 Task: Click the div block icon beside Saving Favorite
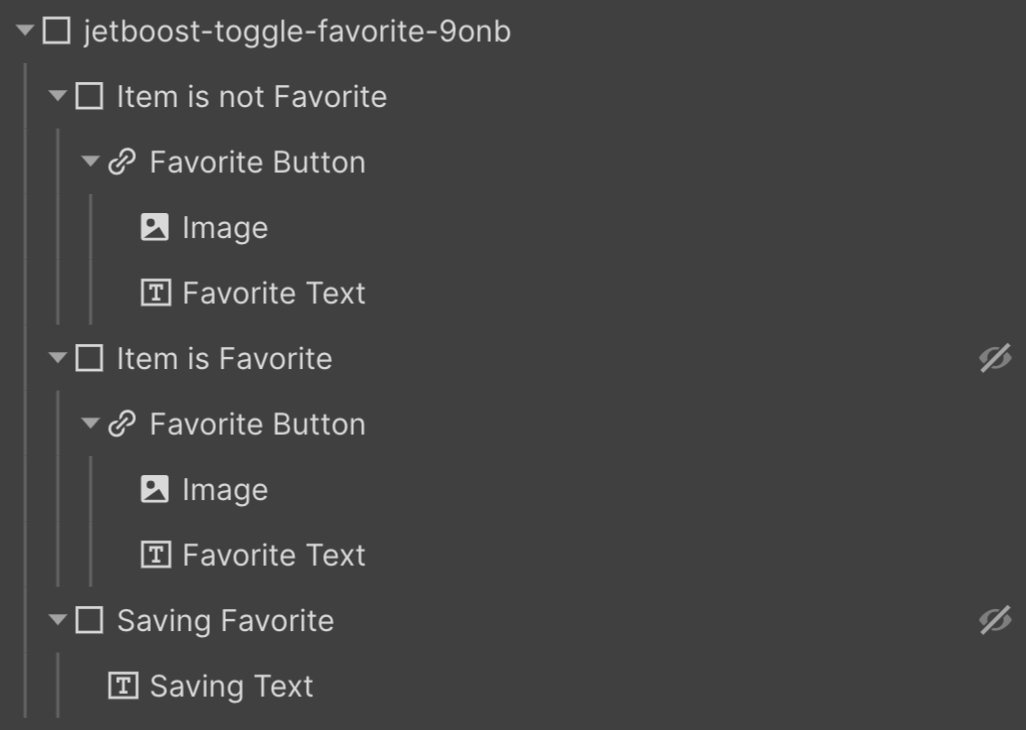click(90, 620)
